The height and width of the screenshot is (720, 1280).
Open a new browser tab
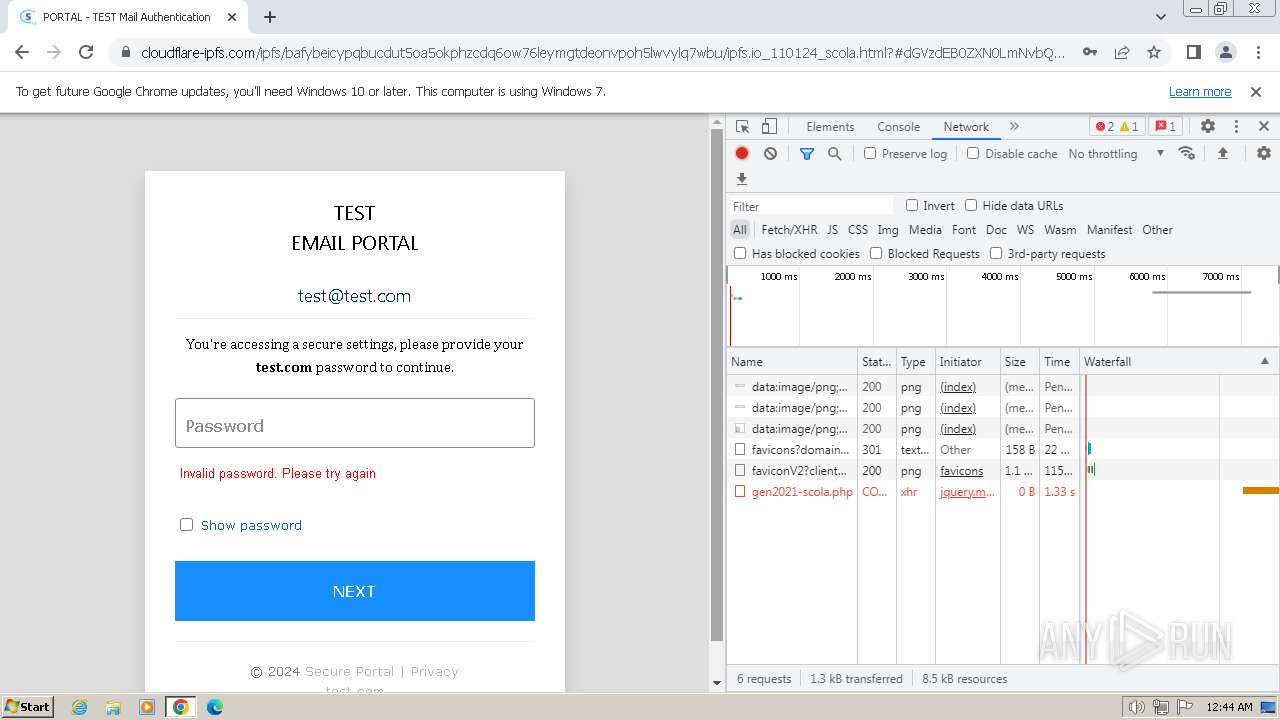(270, 17)
